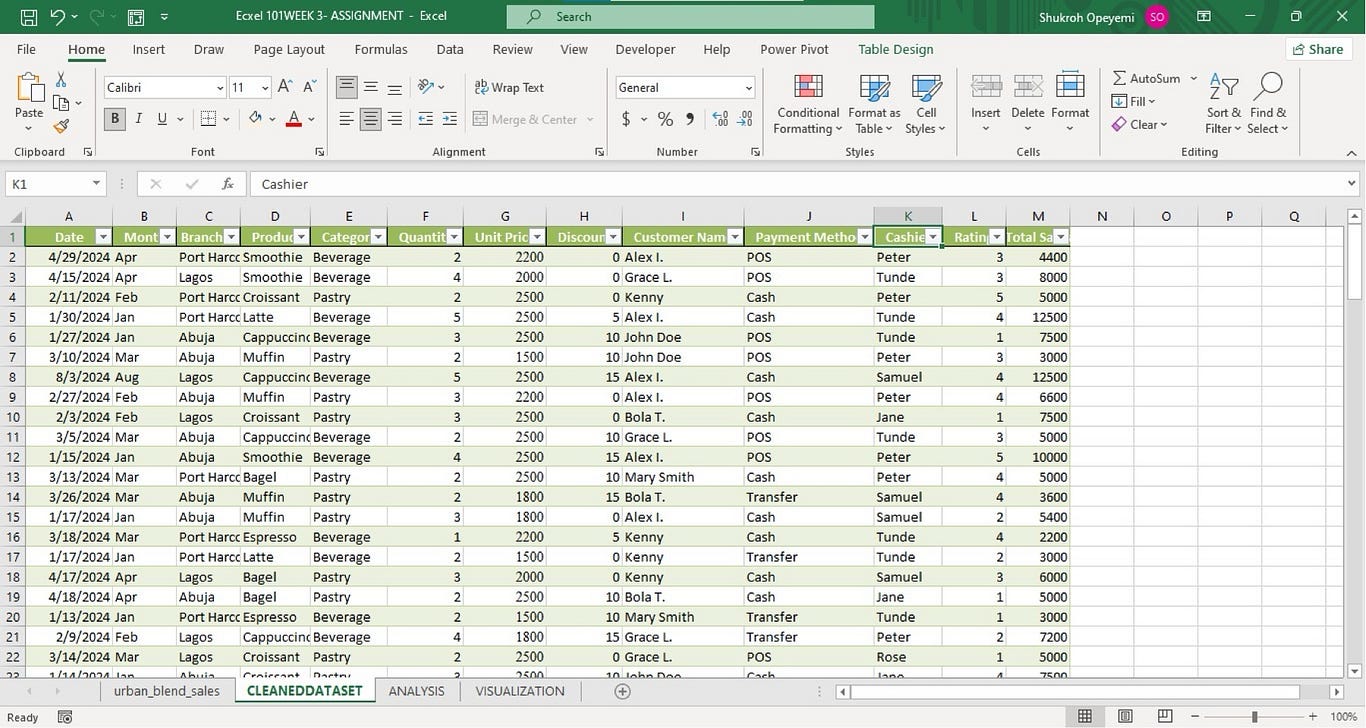Click the Save icon in the title bar
The width and height of the screenshot is (1366, 728).
click(x=29, y=16)
